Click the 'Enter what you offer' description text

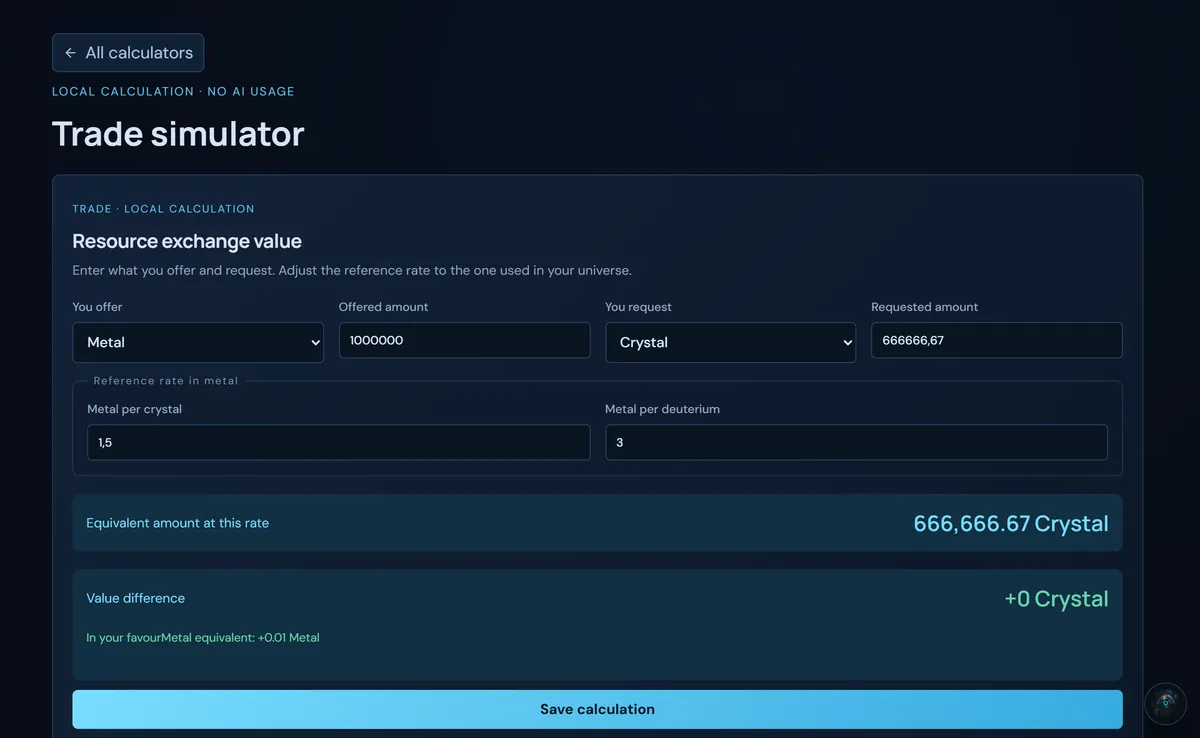[x=352, y=270]
